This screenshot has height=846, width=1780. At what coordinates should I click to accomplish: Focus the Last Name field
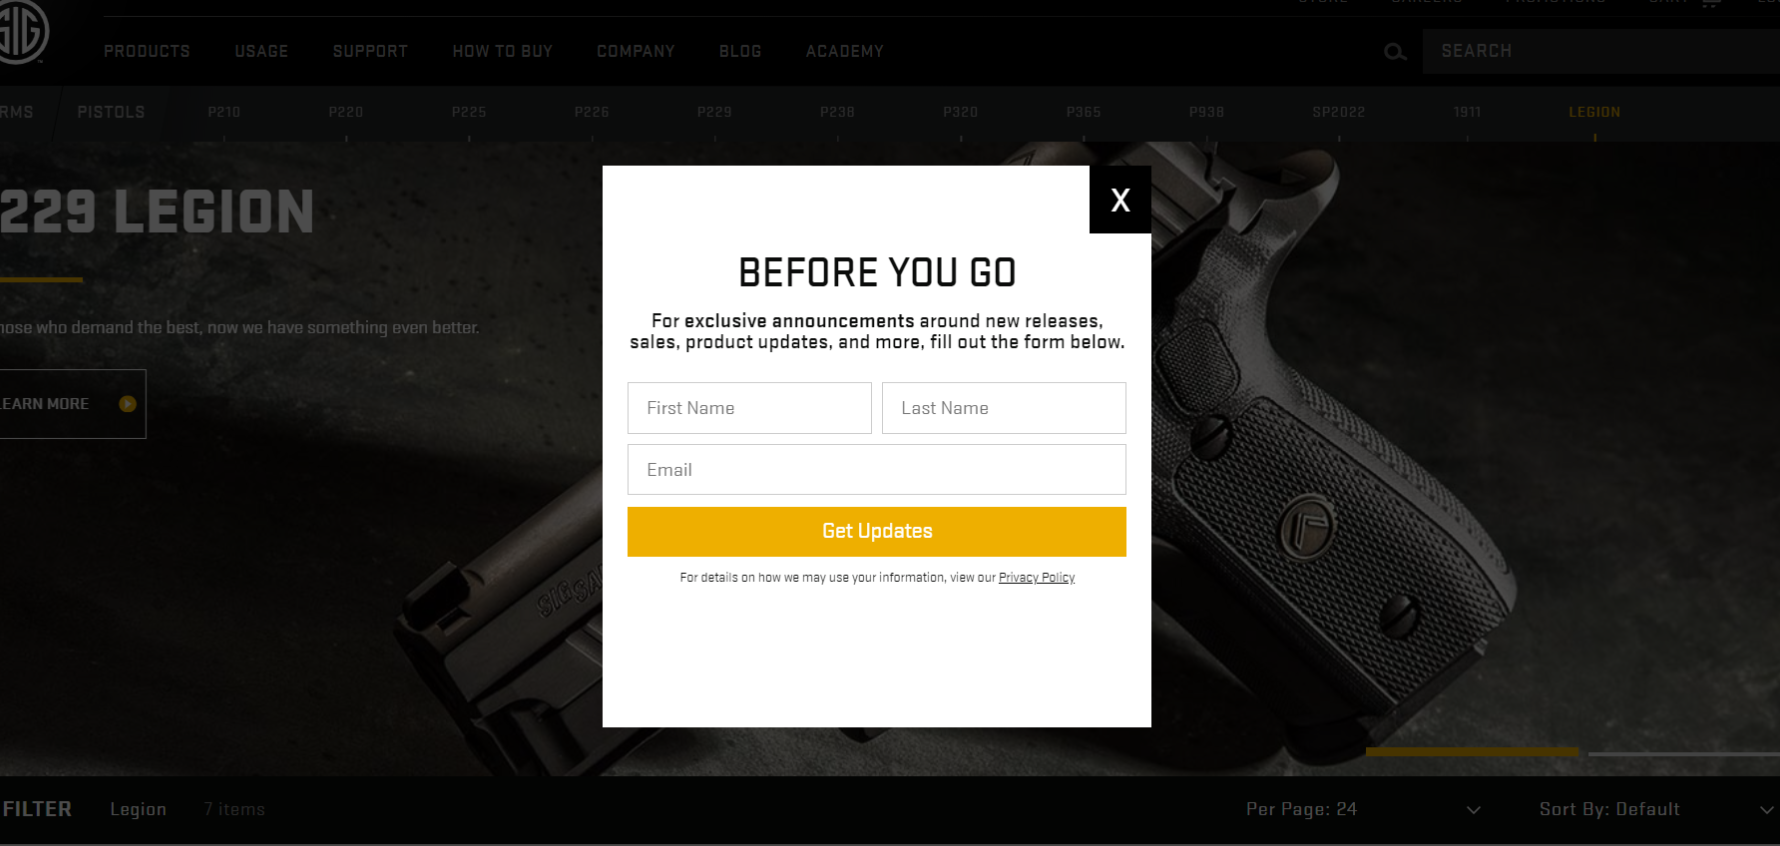coord(1004,408)
